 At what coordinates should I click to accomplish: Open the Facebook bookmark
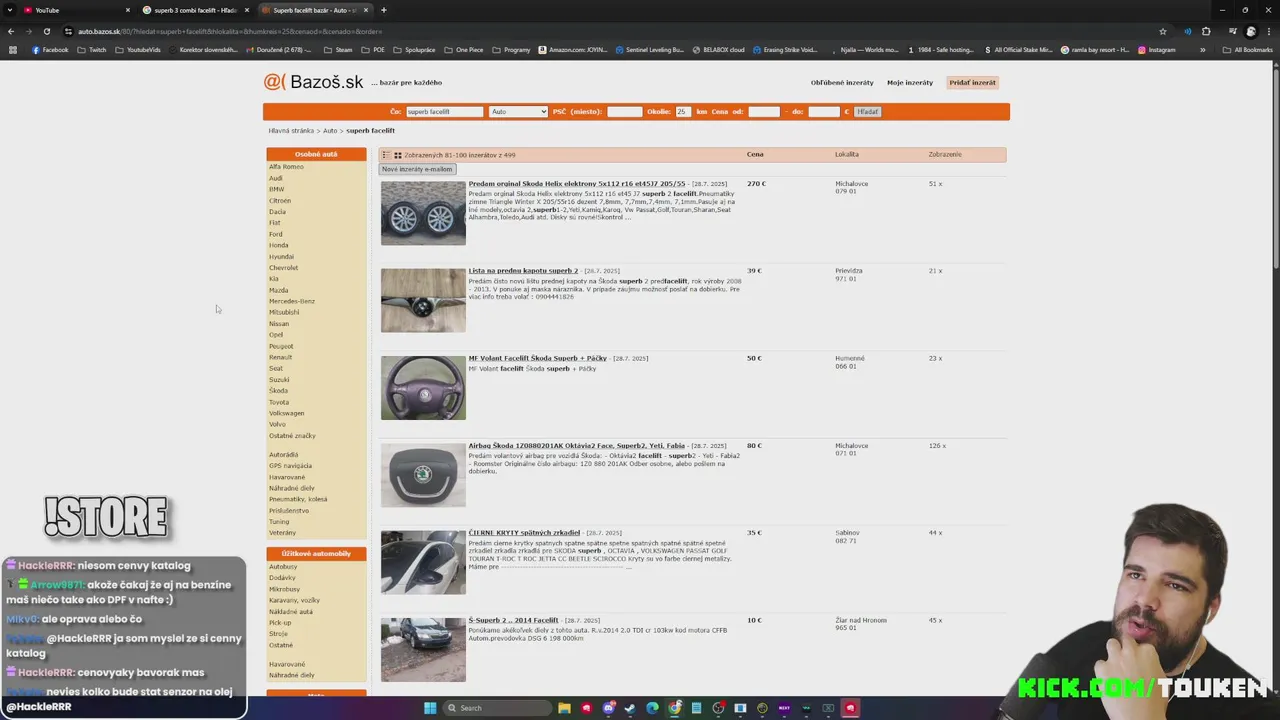(x=50, y=50)
